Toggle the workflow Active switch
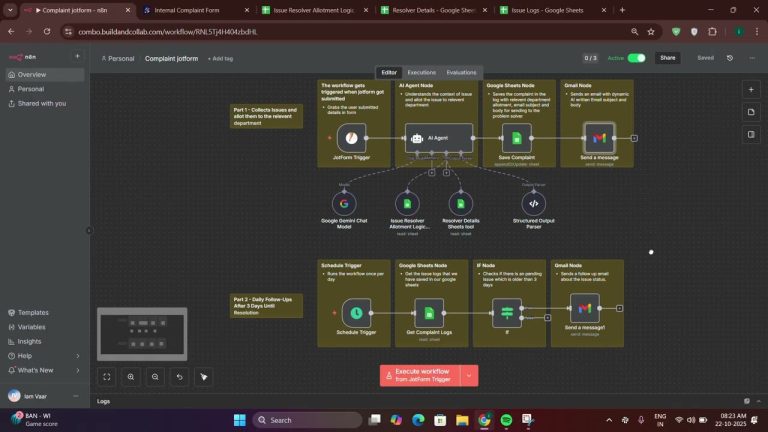The image size is (768, 432). click(x=636, y=58)
